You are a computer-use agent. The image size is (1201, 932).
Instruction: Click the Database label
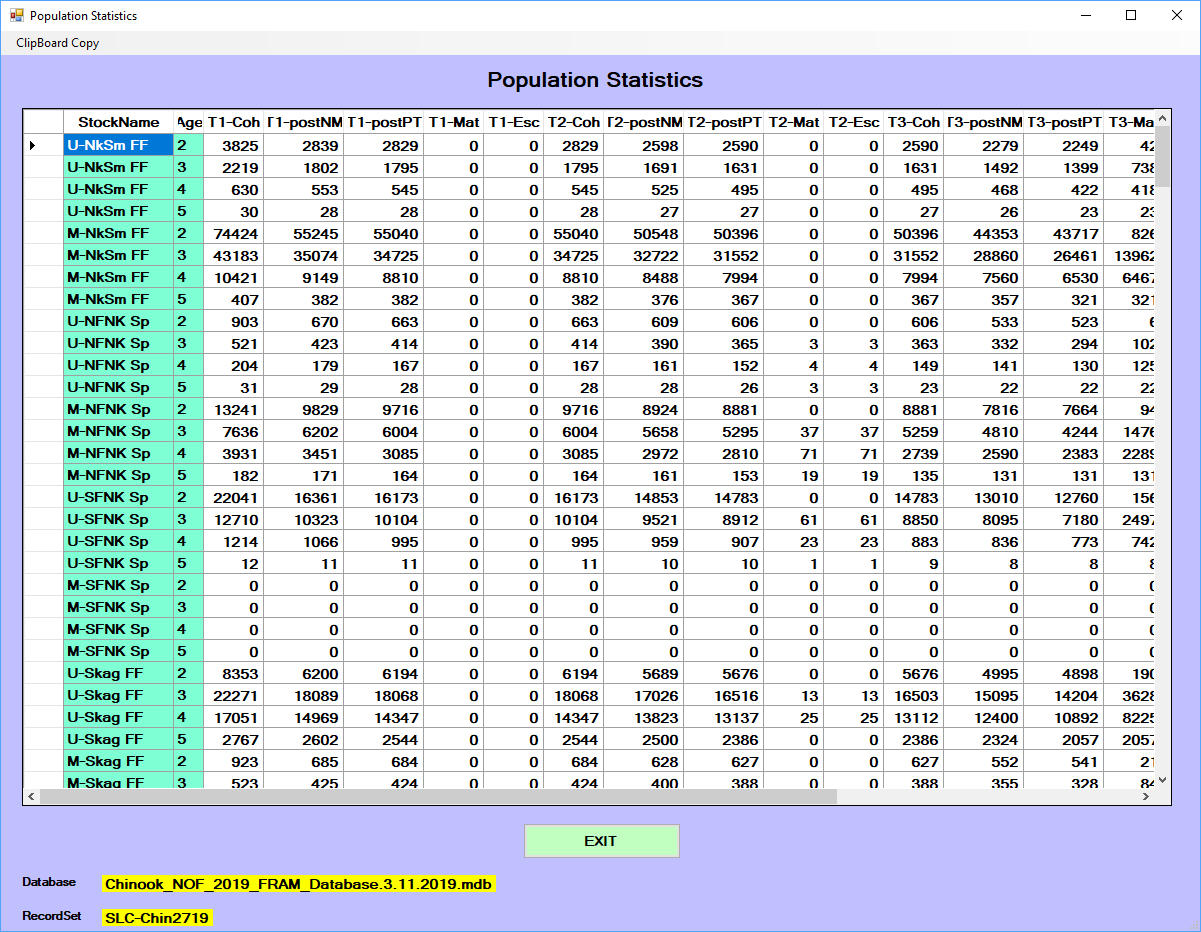point(49,882)
